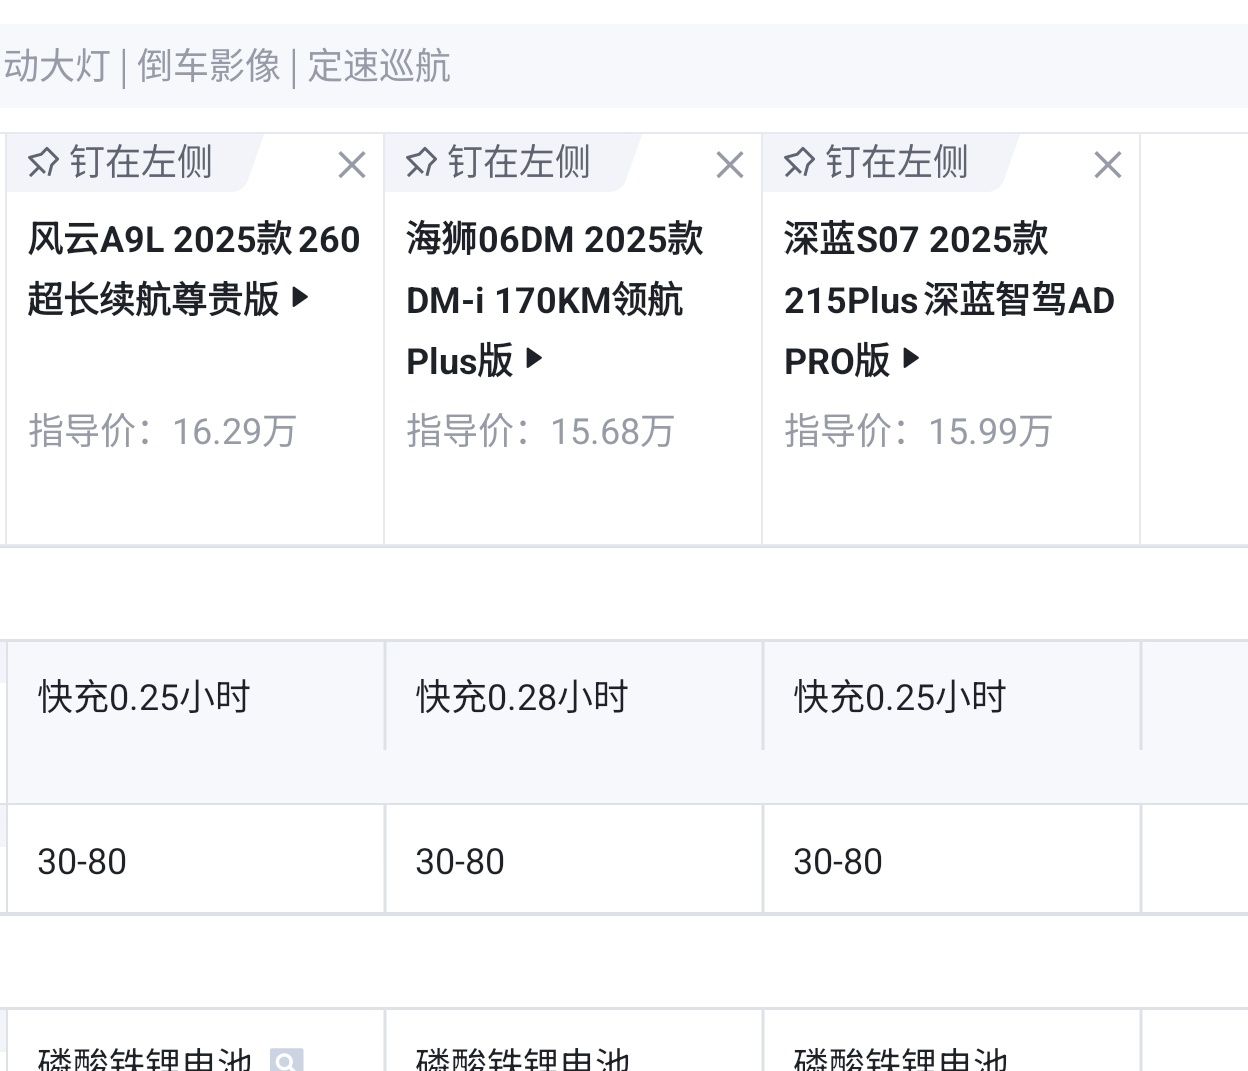This screenshot has width=1248, height=1071.
Task: Click the pin icon on 深蓝S07 card
Action: tap(798, 161)
